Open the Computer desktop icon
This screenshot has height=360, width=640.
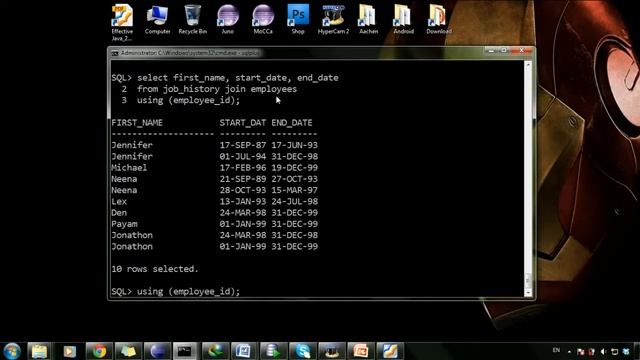click(157, 19)
